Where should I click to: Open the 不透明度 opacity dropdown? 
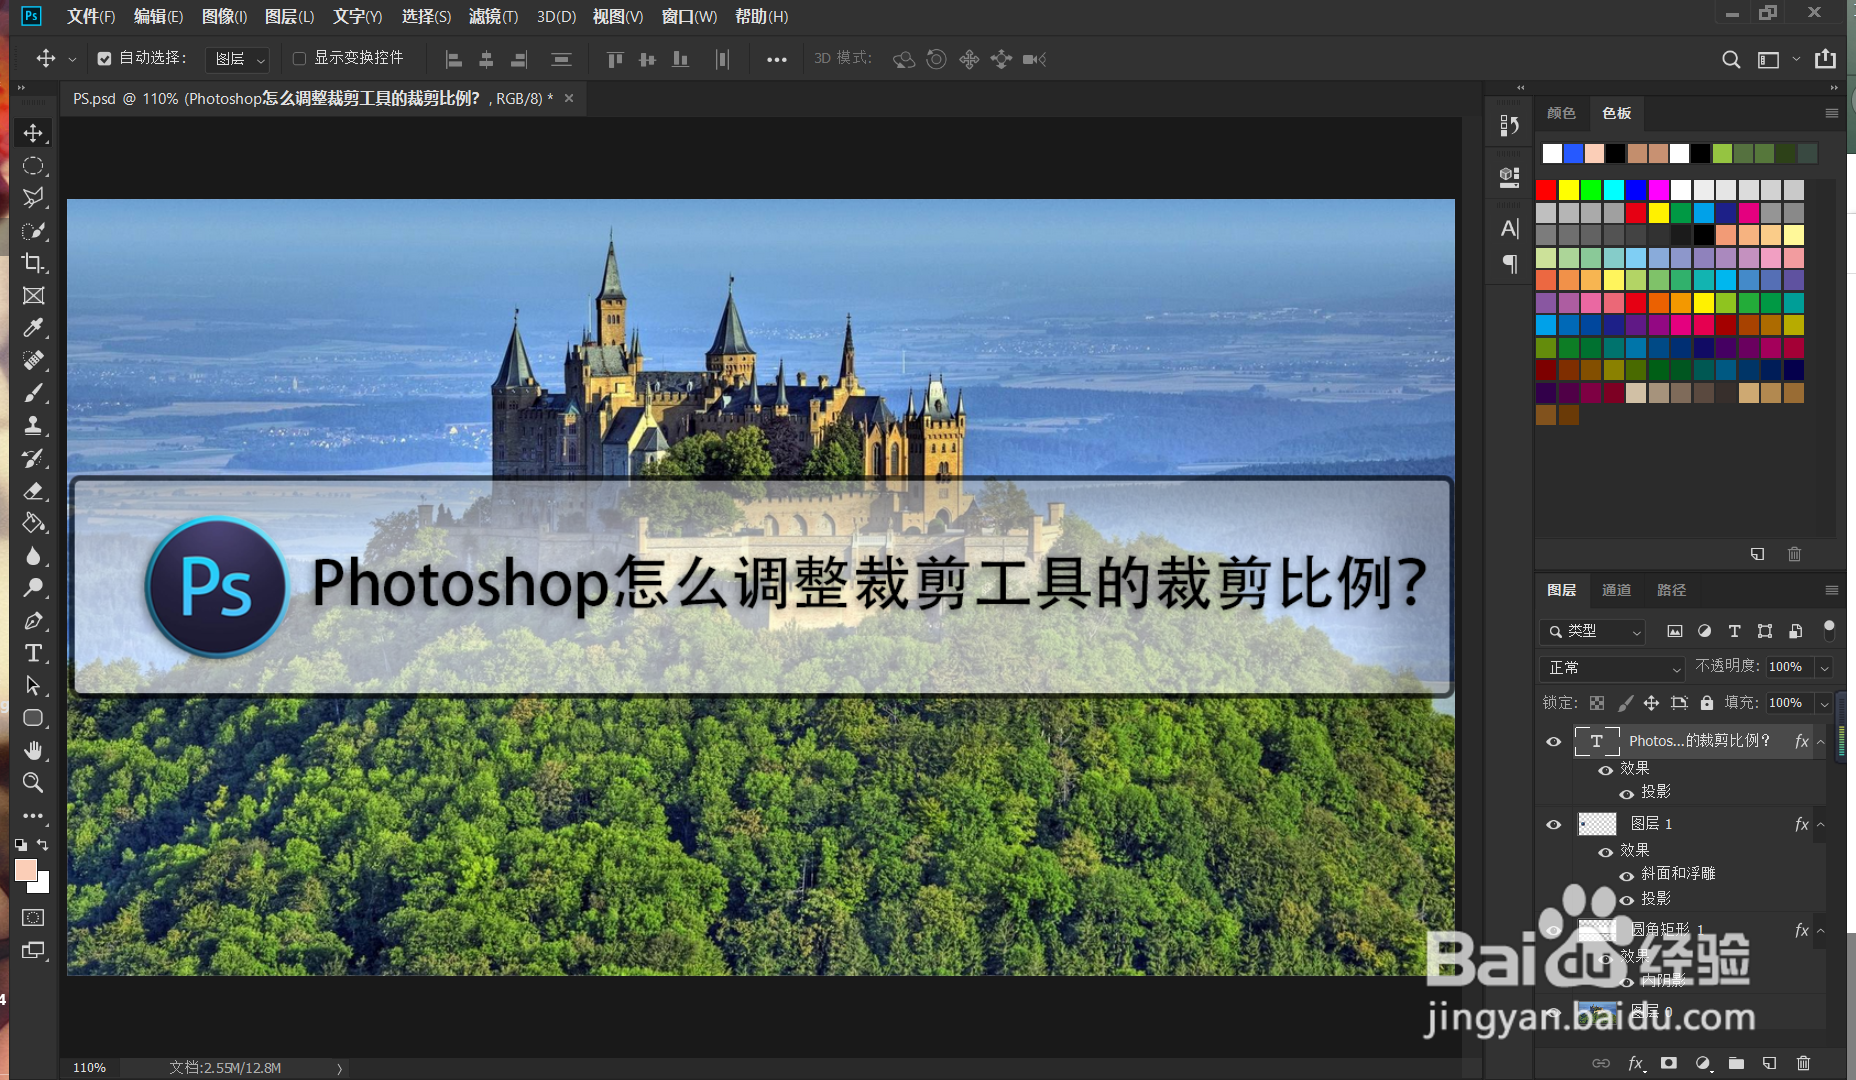coord(1826,667)
